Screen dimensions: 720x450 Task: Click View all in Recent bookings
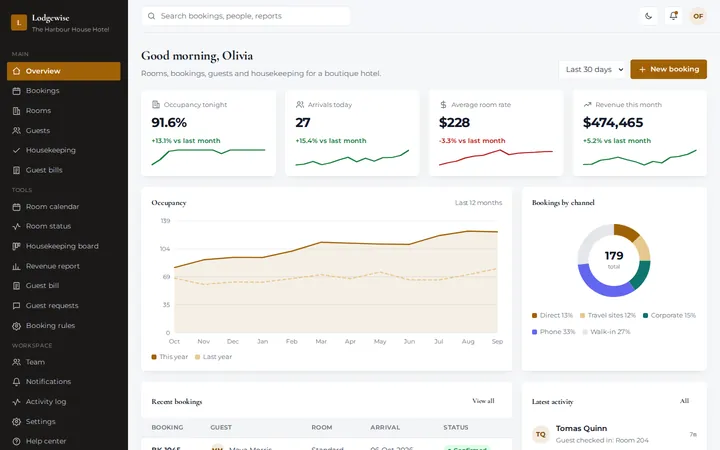pos(483,401)
